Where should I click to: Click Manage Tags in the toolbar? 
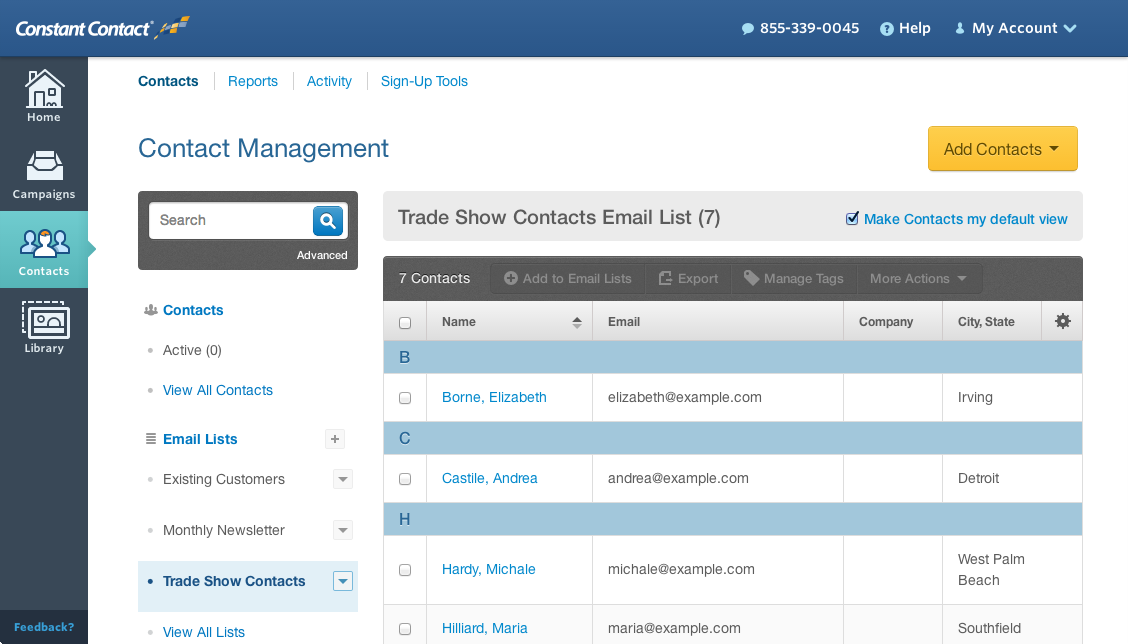tap(793, 278)
